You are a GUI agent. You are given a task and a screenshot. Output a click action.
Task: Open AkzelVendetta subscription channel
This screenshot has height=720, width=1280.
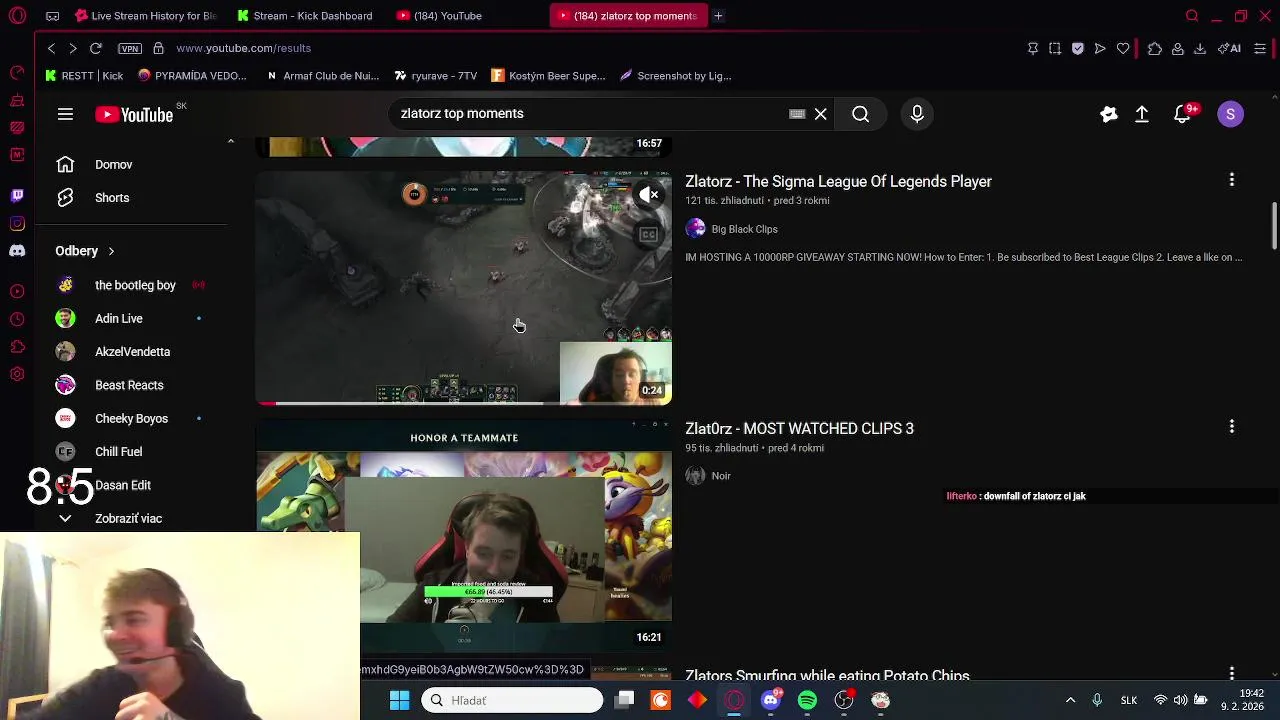click(132, 352)
